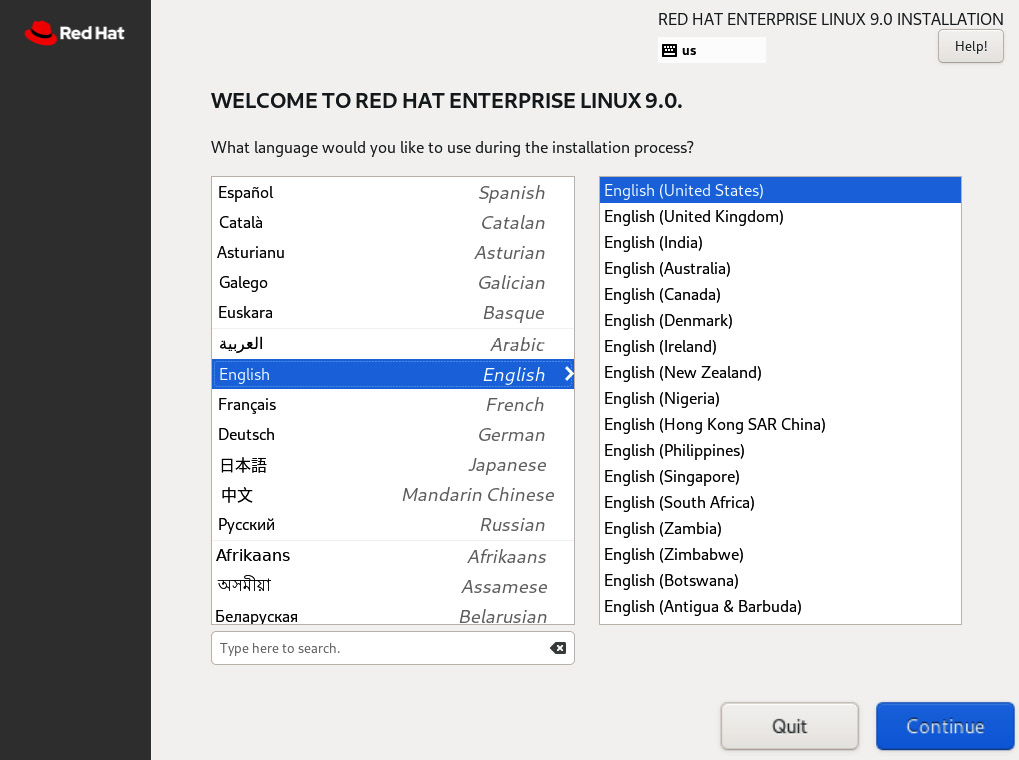This screenshot has width=1019, height=760.
Task: Select English (Zimbabwe) locale
Action: (780, 554)
